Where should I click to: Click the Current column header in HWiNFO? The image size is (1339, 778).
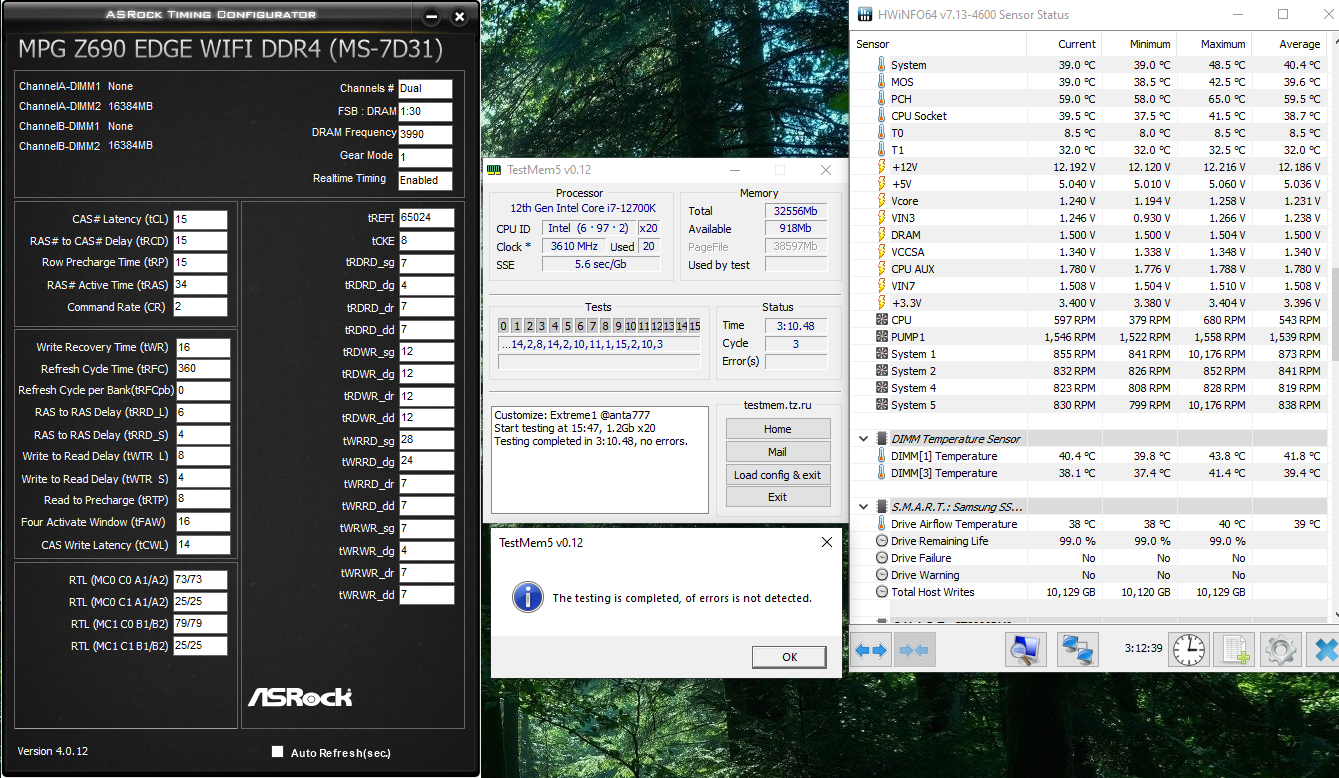click(x=1065, y=44)
